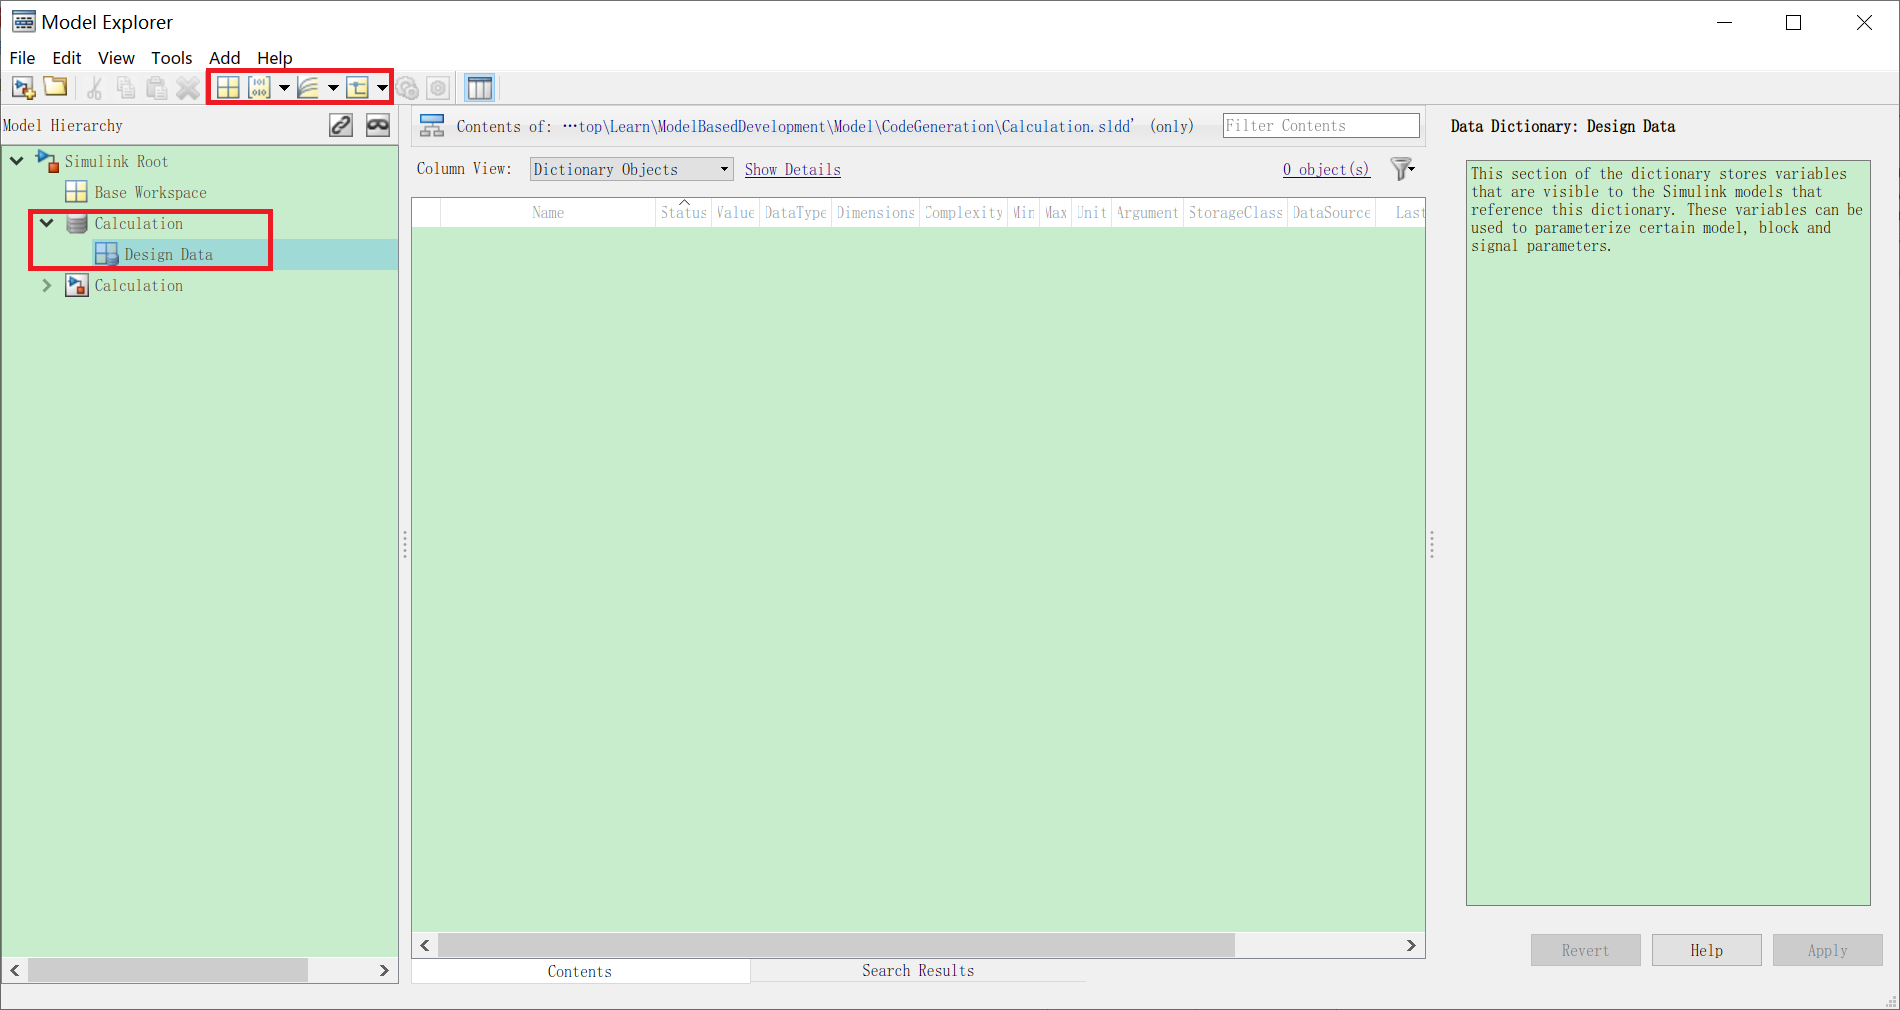Click into the Filter Contents field
The image size is (1900, 1010).
[x=1321, y=125]
